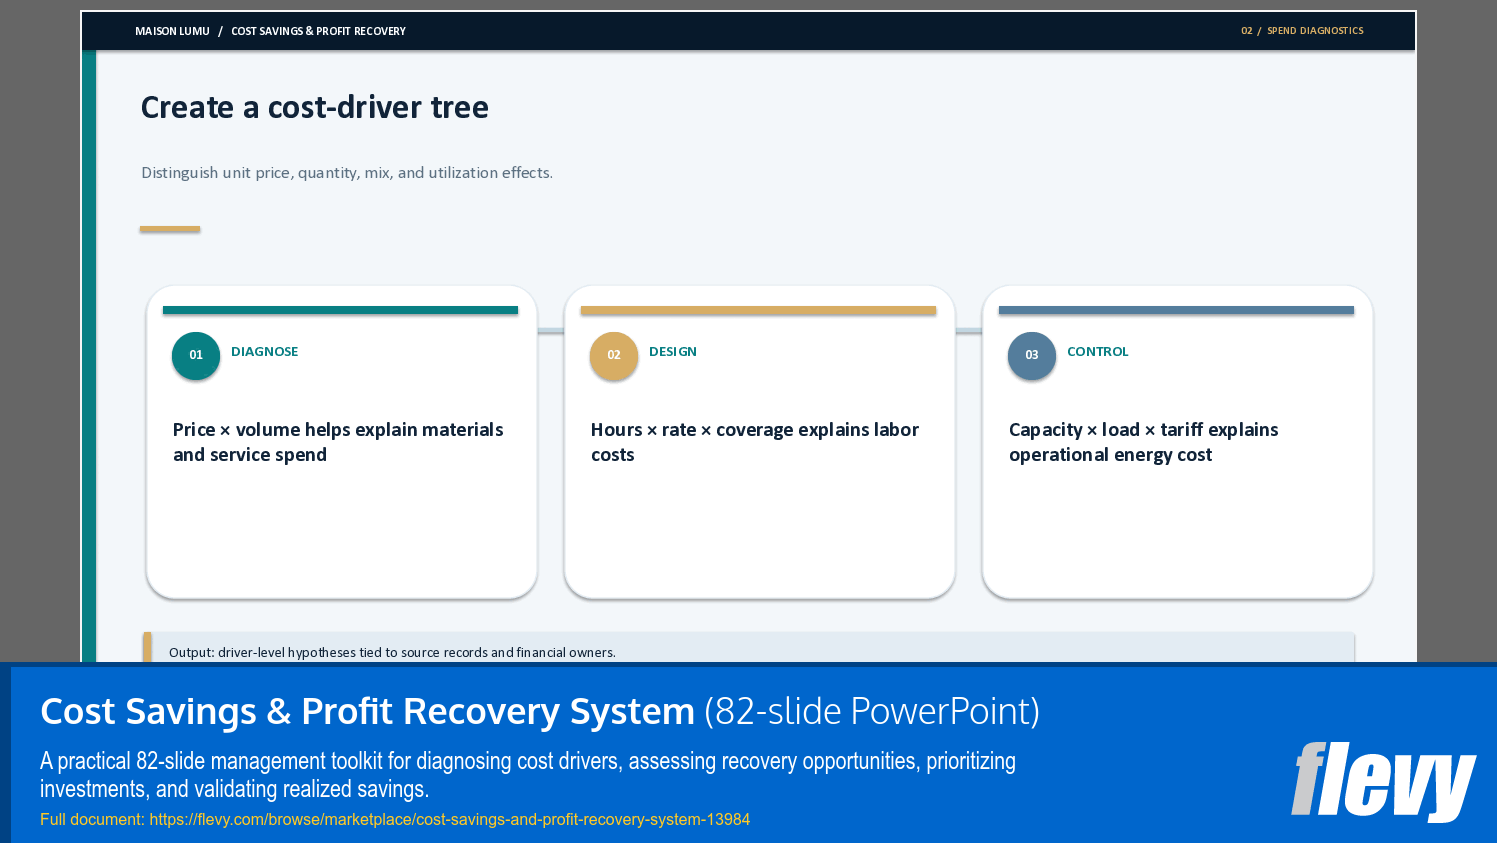Screen dimensions: 1497x843
Task: Select the slide title 'Create a cost-driver tree'
Action: [x=315, y=107]
